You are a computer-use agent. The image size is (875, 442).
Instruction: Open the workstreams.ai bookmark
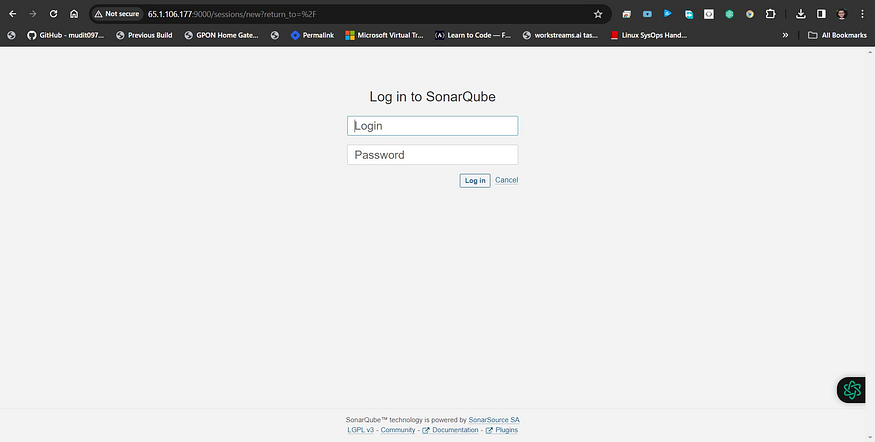tap(560, 35)
